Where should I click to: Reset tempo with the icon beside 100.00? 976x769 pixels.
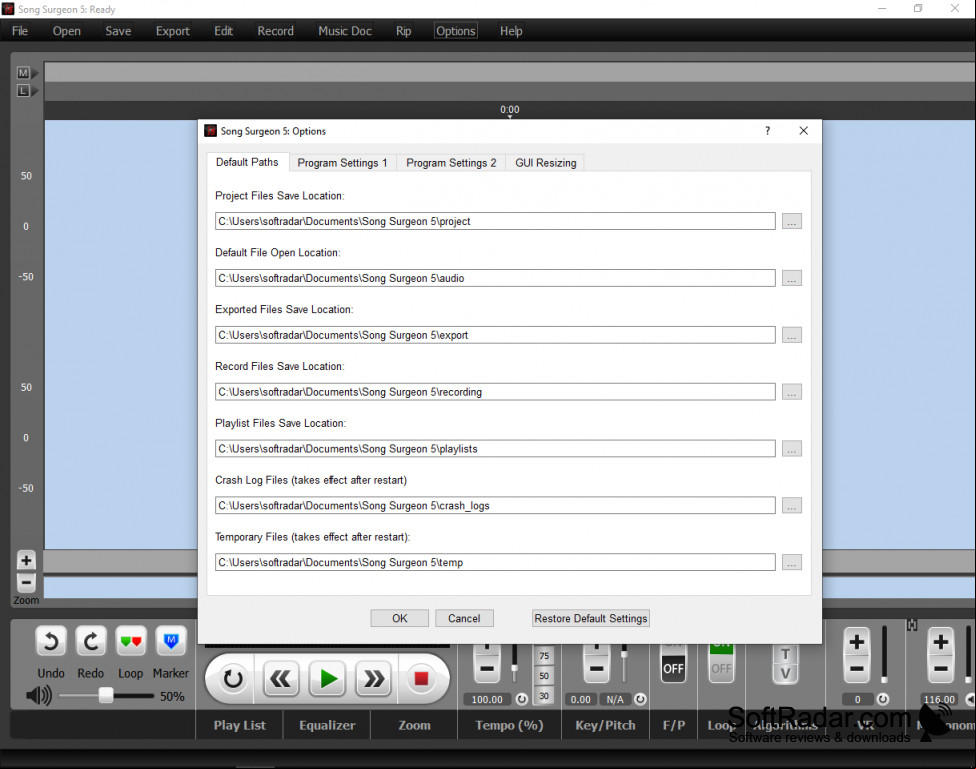point(522,699)
